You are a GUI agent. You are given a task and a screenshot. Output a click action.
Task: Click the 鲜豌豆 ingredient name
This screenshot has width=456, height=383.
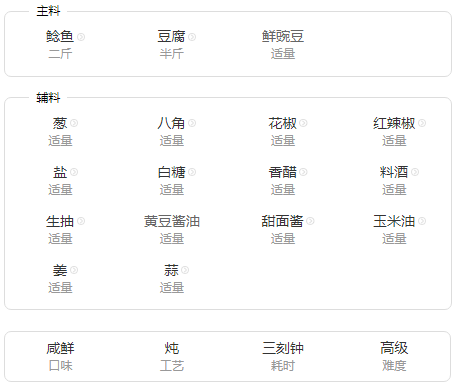click(x=283, y=37)
